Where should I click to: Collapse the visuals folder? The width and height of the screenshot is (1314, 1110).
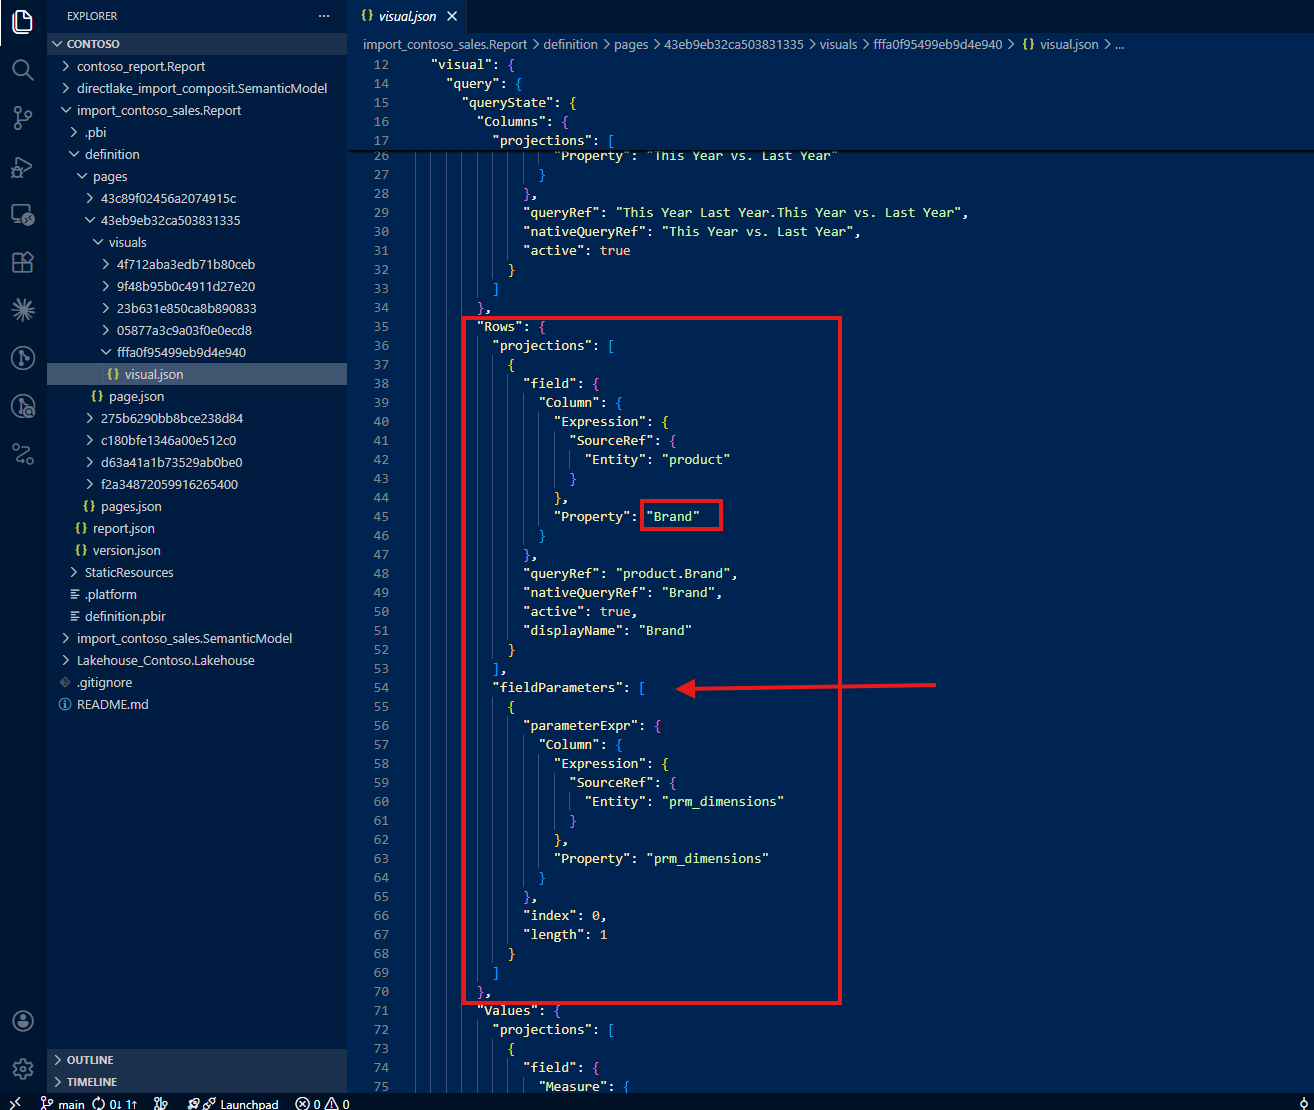(197, 242)
